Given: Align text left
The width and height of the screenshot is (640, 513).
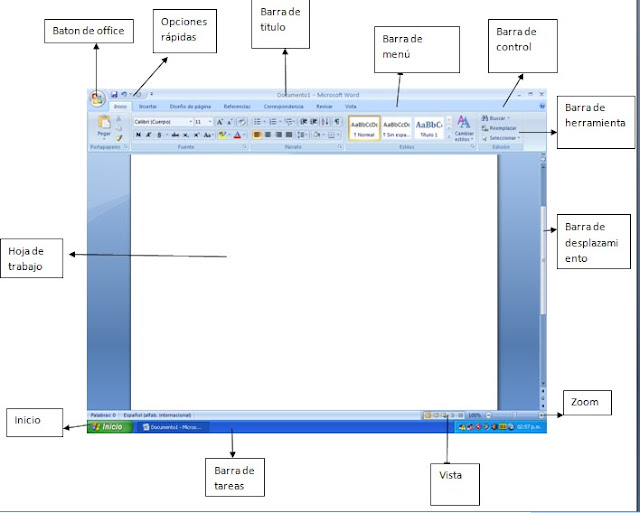Looking at the screenshot, I should pyautogui.click(x=257, y=135).
